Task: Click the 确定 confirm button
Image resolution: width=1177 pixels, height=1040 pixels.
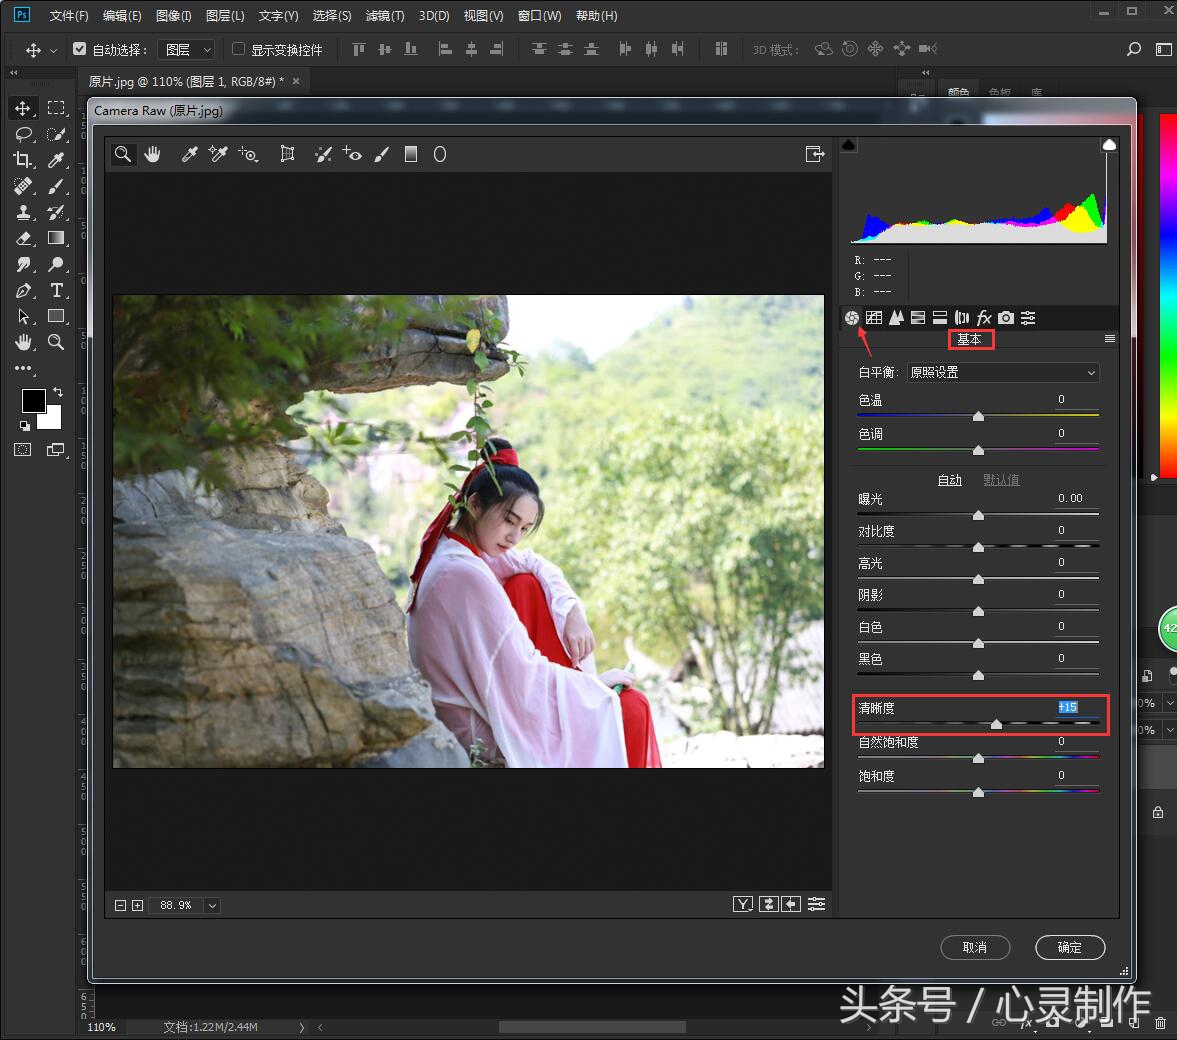Action: pos(1069,947)
